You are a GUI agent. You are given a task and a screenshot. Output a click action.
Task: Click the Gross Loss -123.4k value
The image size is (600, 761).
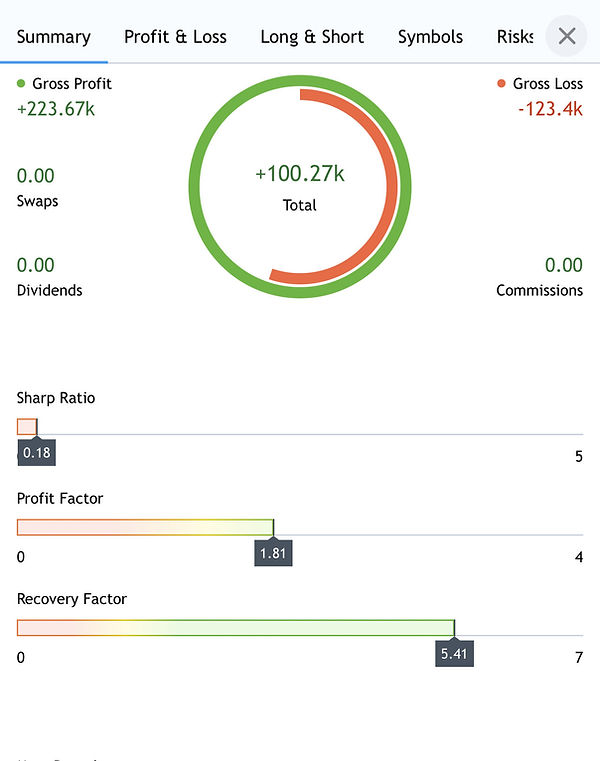pos(550,109)
